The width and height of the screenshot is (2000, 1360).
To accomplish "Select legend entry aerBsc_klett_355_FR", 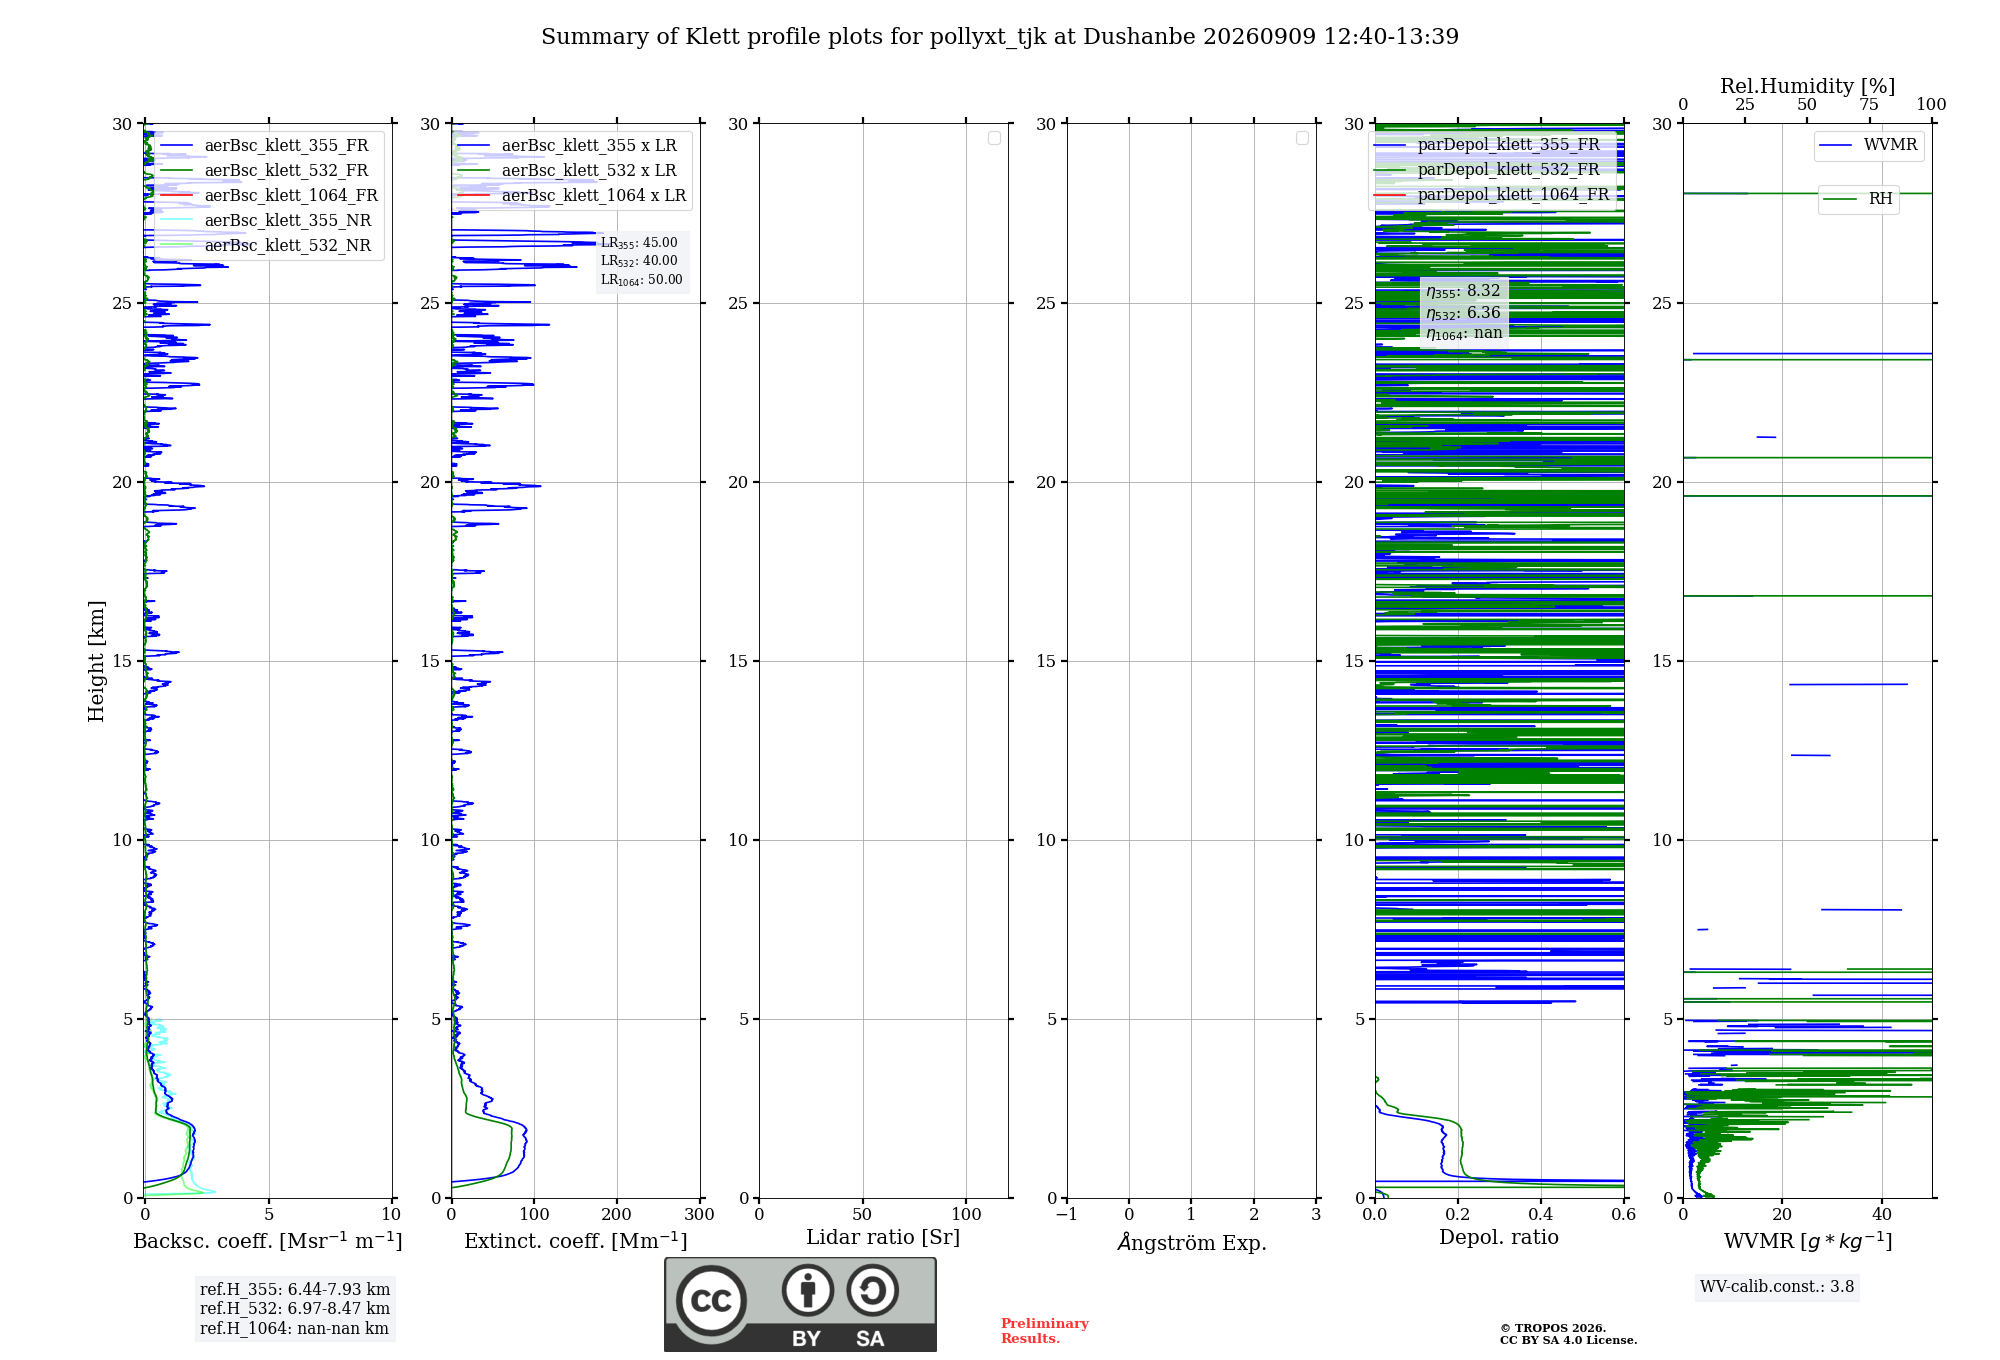I will [286, 146].
